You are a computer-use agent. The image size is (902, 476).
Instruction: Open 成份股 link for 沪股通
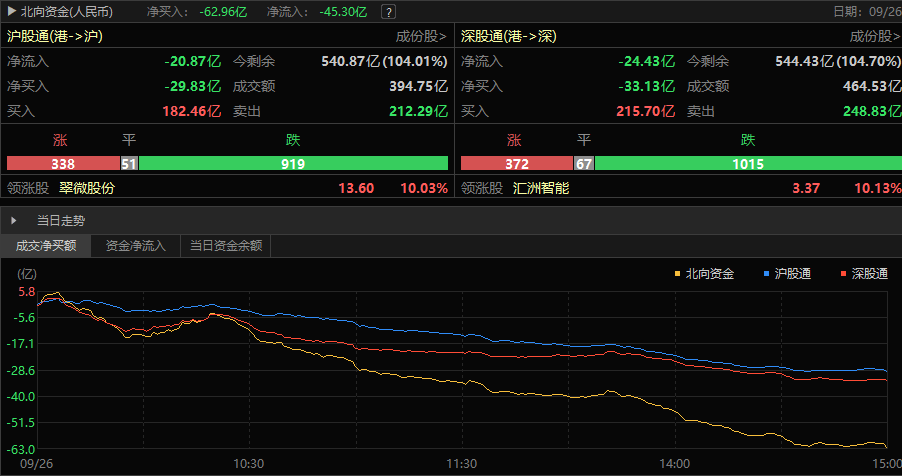tap(422, 36)
